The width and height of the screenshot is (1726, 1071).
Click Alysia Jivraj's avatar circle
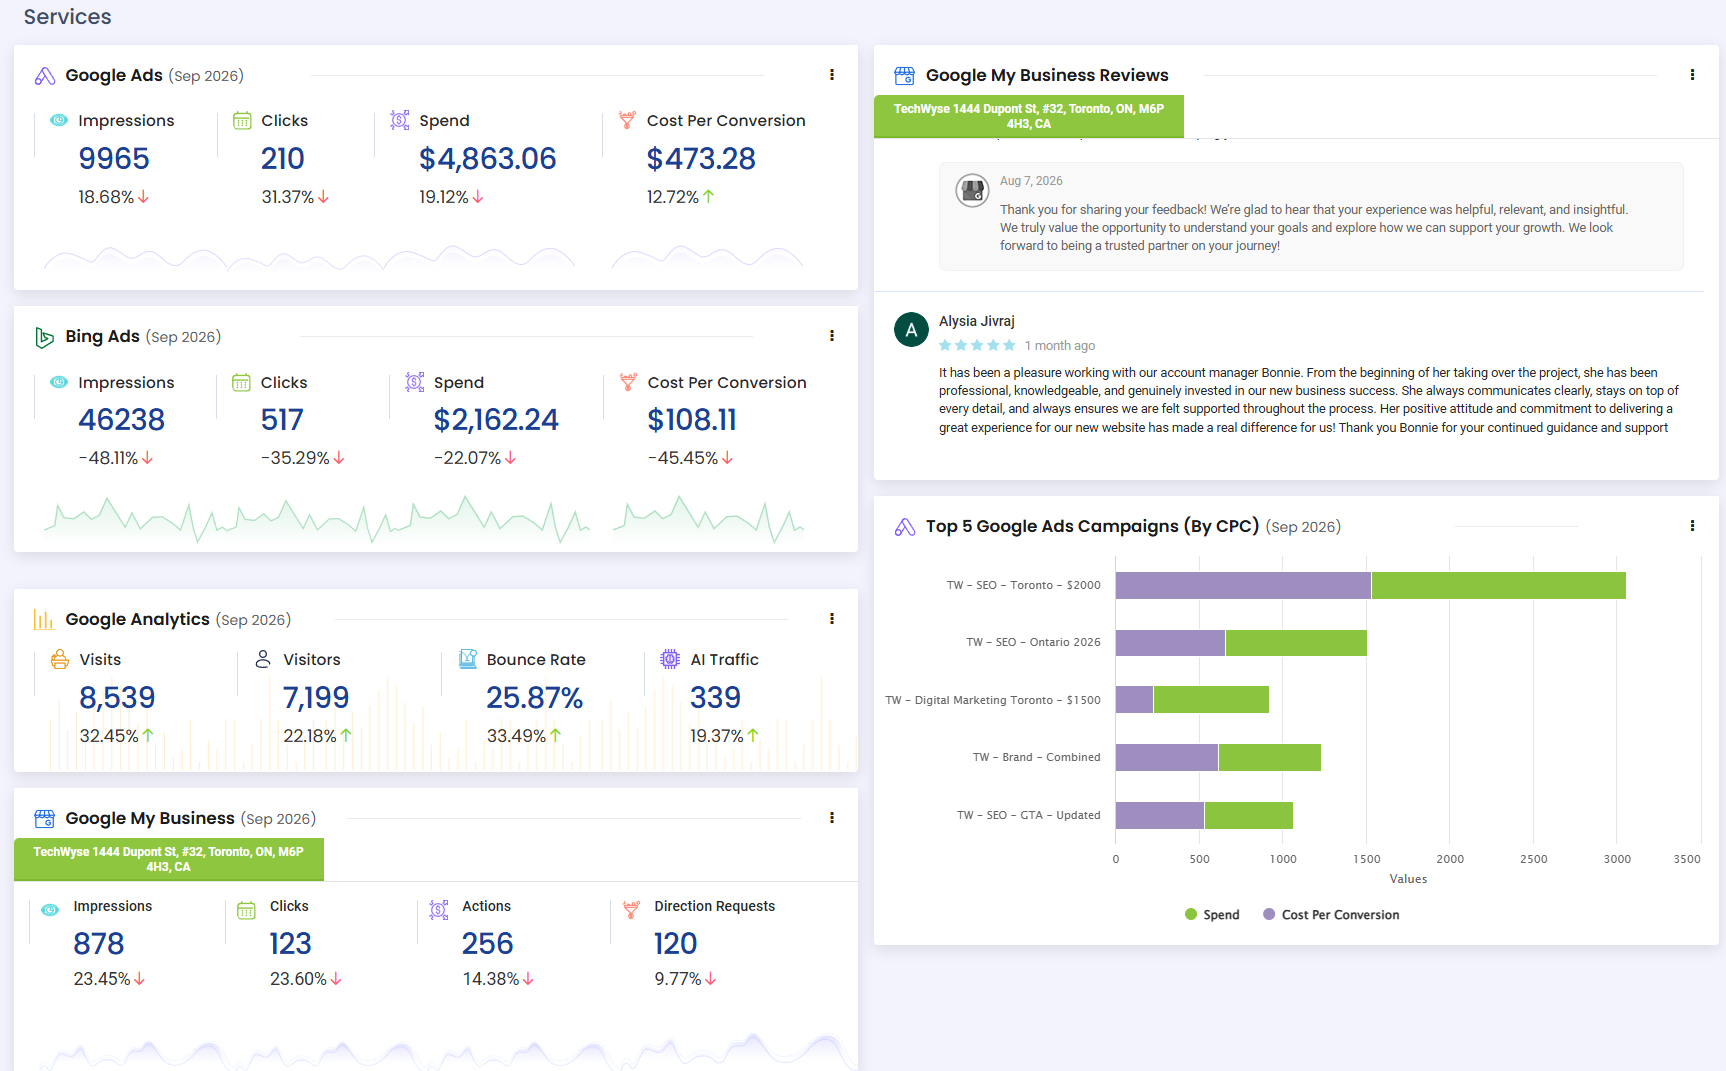(911, 329)
